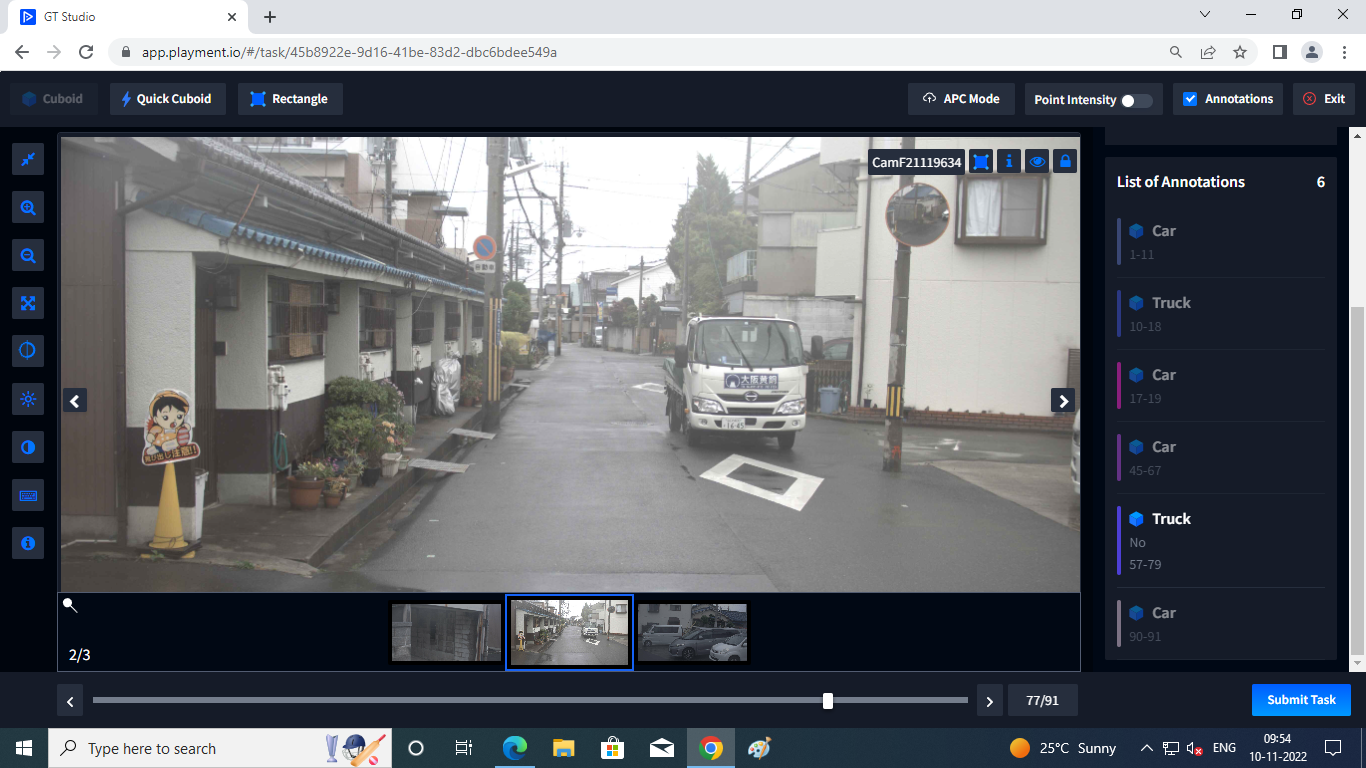
Task: Open the contrast half-circle icon
Action: 28,447
